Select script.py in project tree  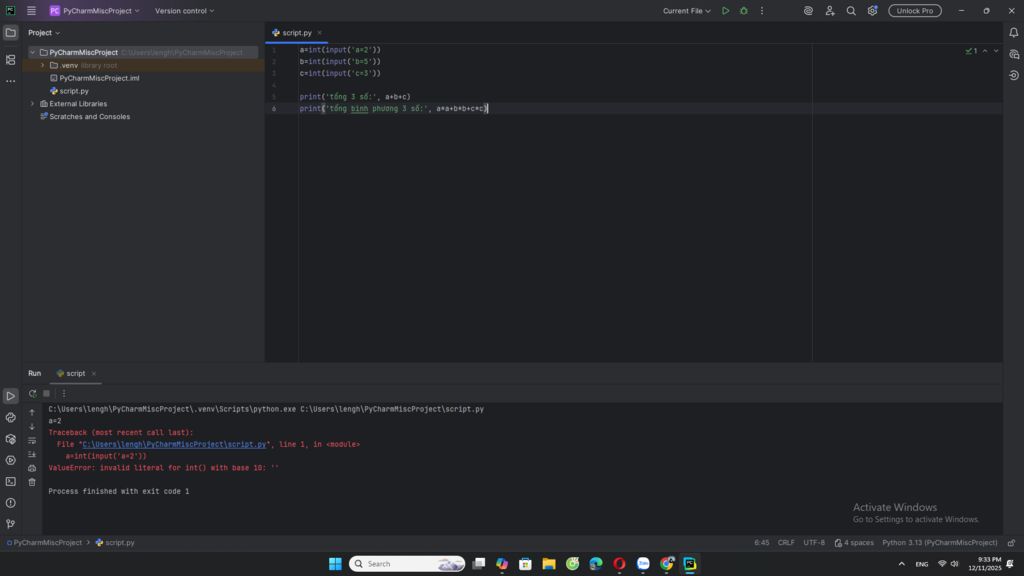click(x=74, y=91)
